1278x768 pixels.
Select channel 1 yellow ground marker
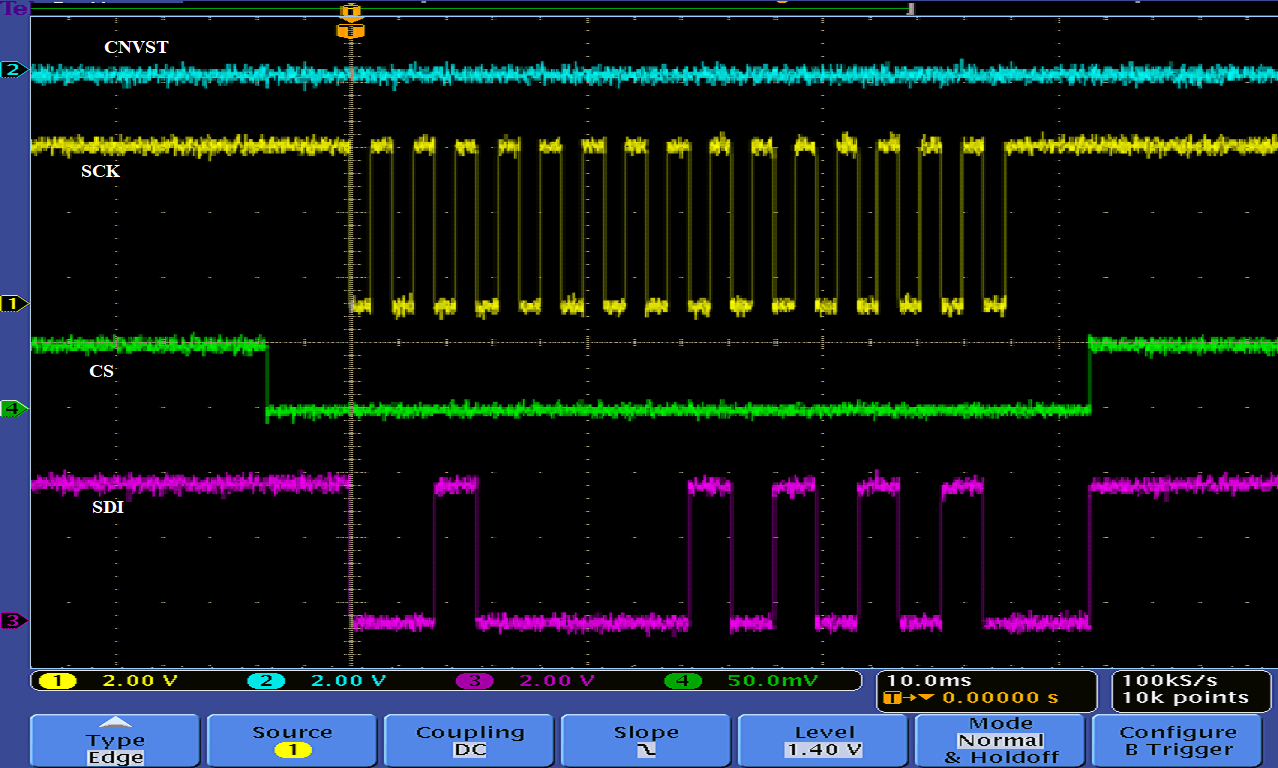click(x=14, y=303)
